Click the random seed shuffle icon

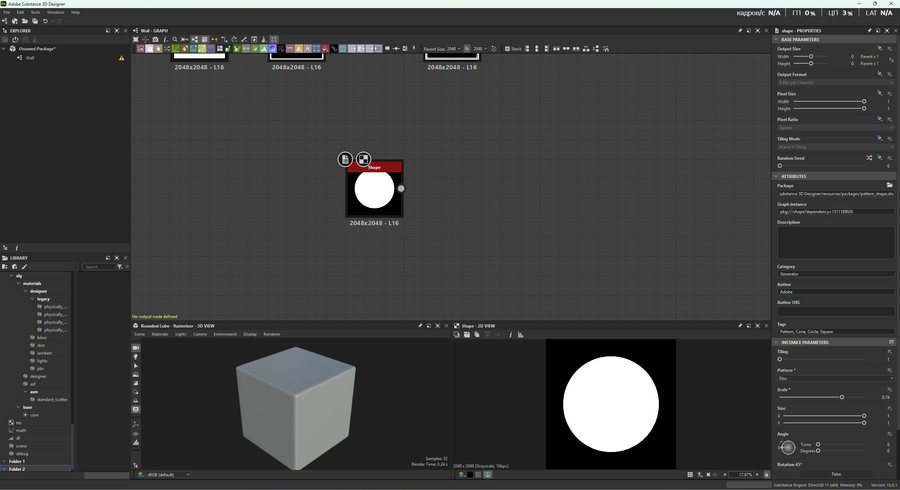tap(868, 158)
